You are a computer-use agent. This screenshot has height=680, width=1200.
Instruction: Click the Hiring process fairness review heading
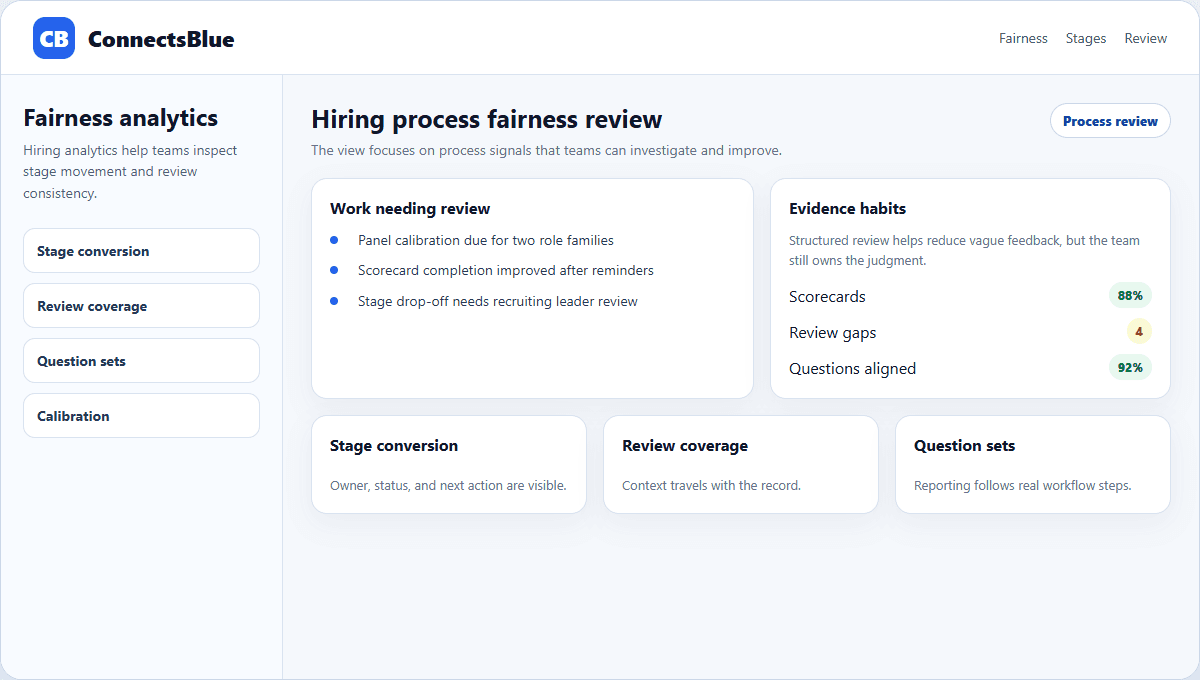tap(487, 120)
